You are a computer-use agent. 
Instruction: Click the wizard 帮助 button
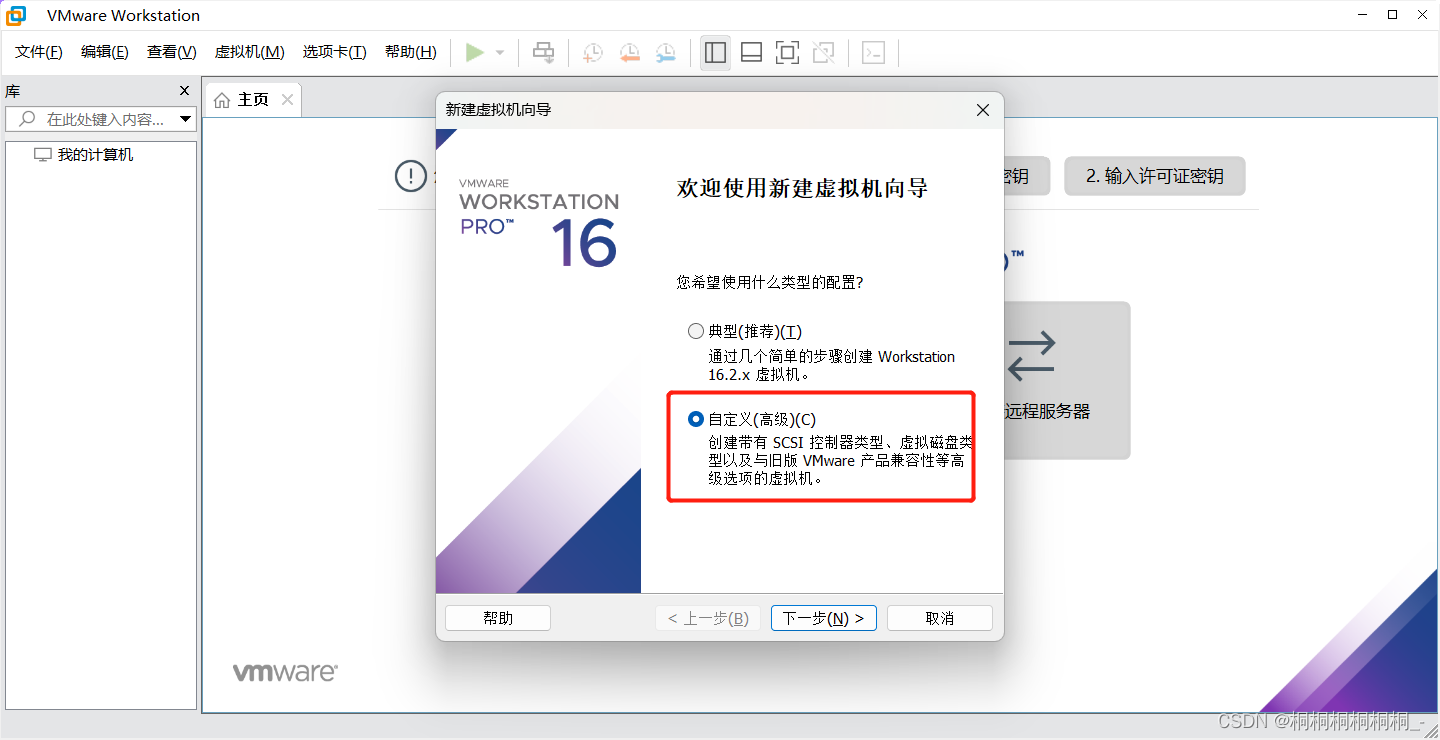click(498, 618)
